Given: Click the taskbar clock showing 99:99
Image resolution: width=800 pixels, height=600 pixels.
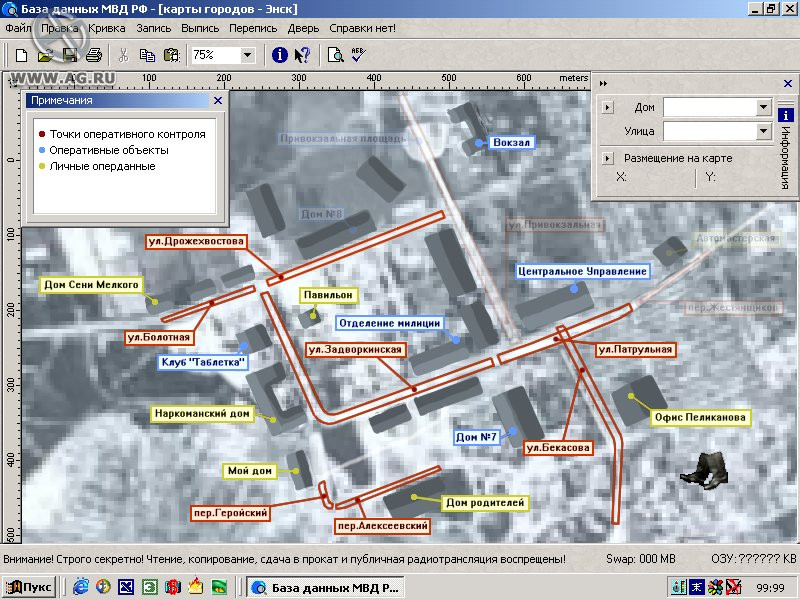Looking at the screenshot, I should 770,588.
